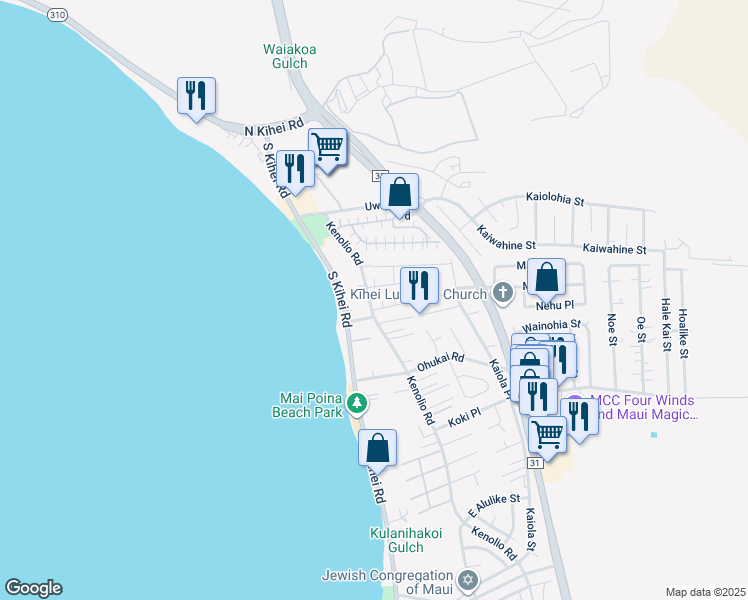Viewport: 748px width, 600px height.
Task: Click the E Alulike St label
Action: tap(494, 505)
